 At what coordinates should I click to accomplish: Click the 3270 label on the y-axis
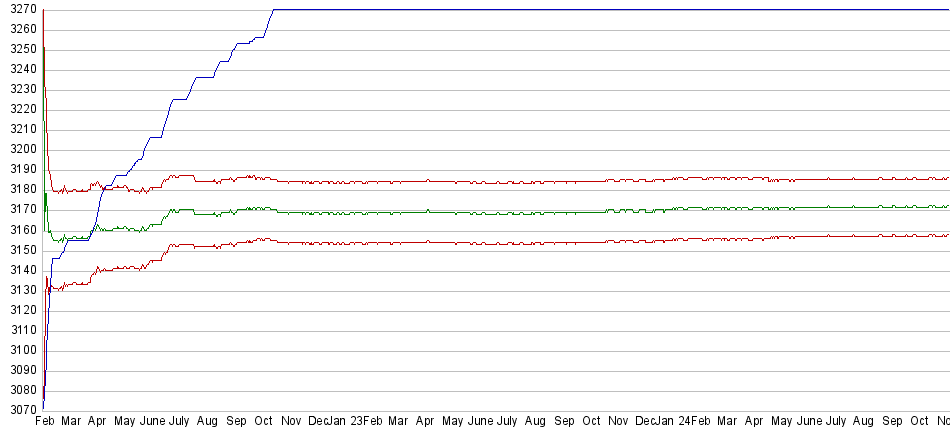click(20, 10)
